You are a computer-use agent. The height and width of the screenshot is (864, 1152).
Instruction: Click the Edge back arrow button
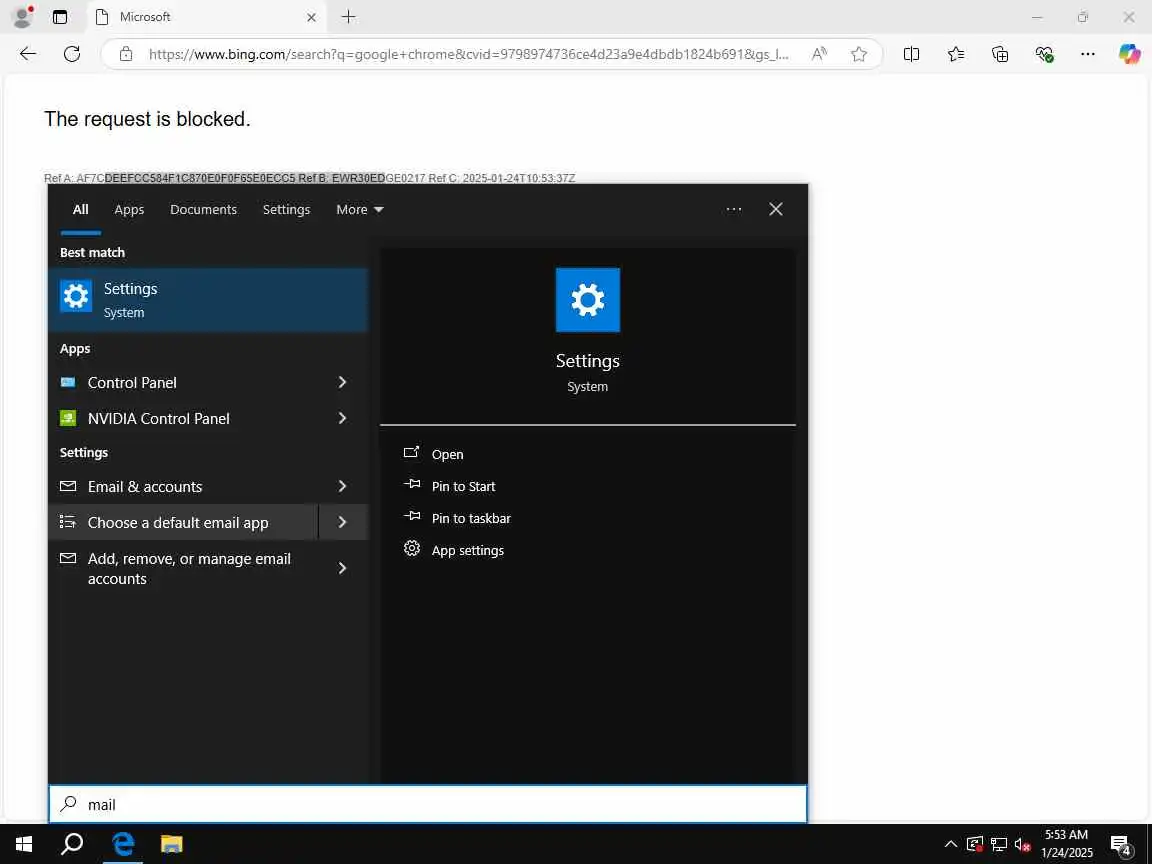[28, 54]
